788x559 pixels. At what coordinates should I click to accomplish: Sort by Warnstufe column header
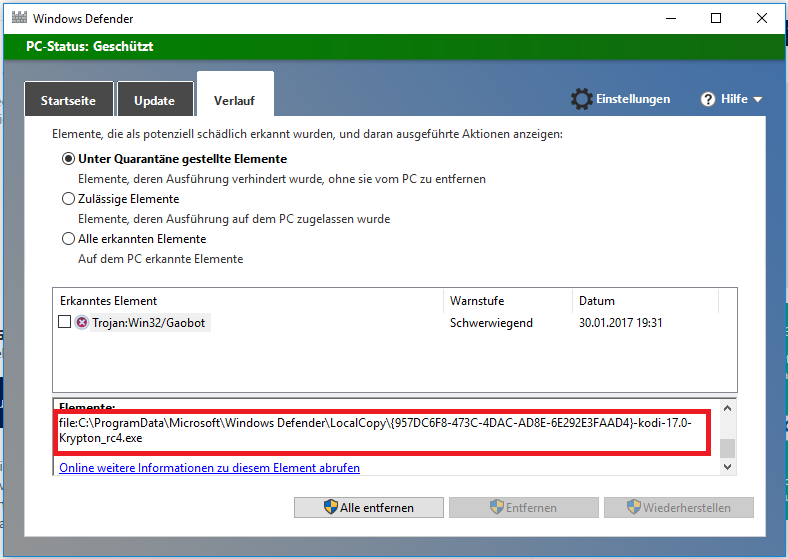[508, 301]
